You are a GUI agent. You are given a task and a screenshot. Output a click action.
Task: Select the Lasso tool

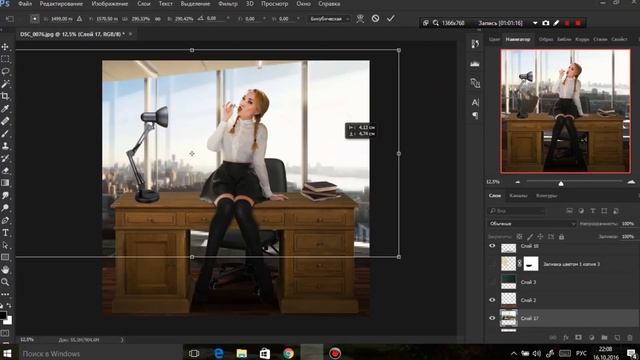pyautogui.click(x=5, y=71)
